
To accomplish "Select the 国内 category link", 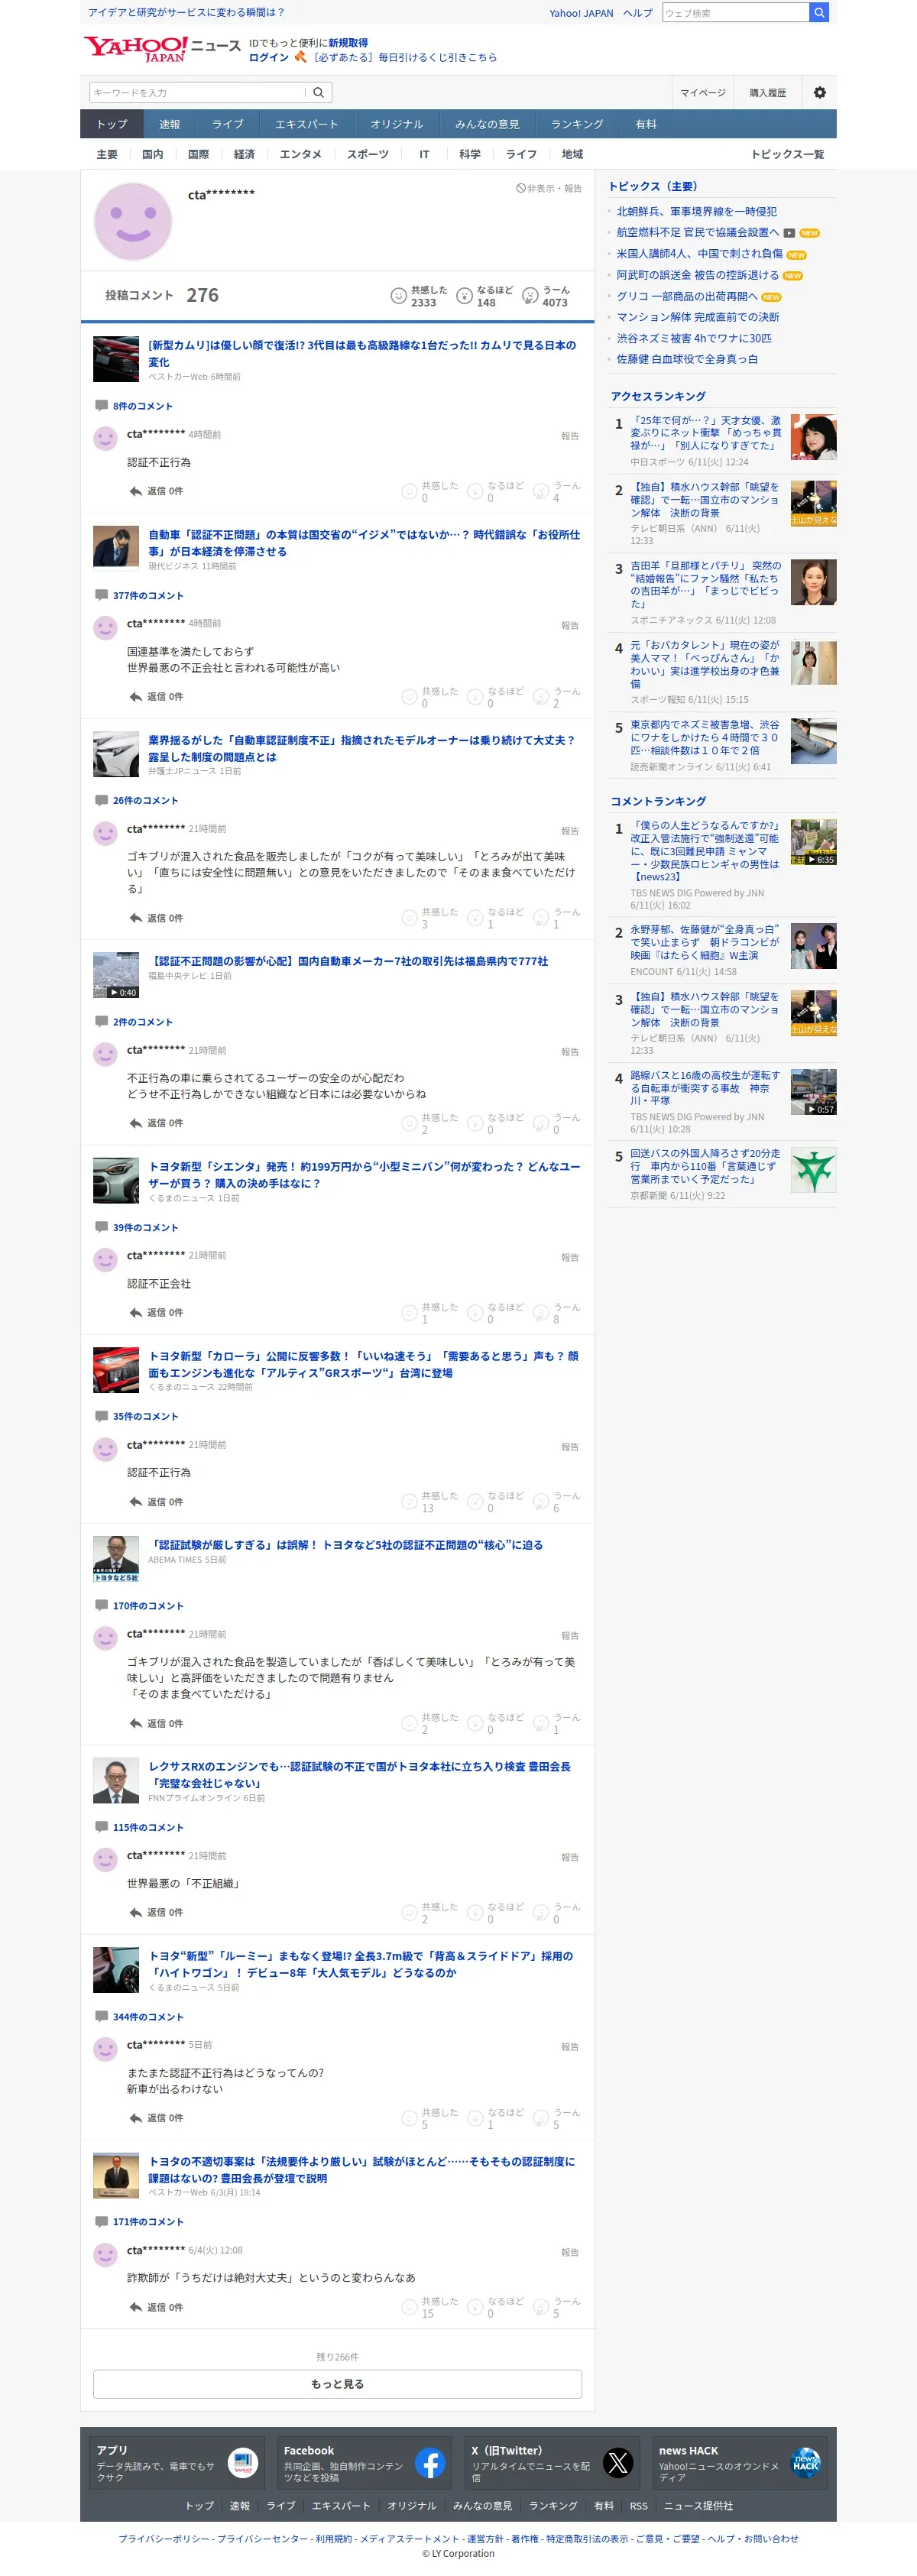I will pos(153,154).
